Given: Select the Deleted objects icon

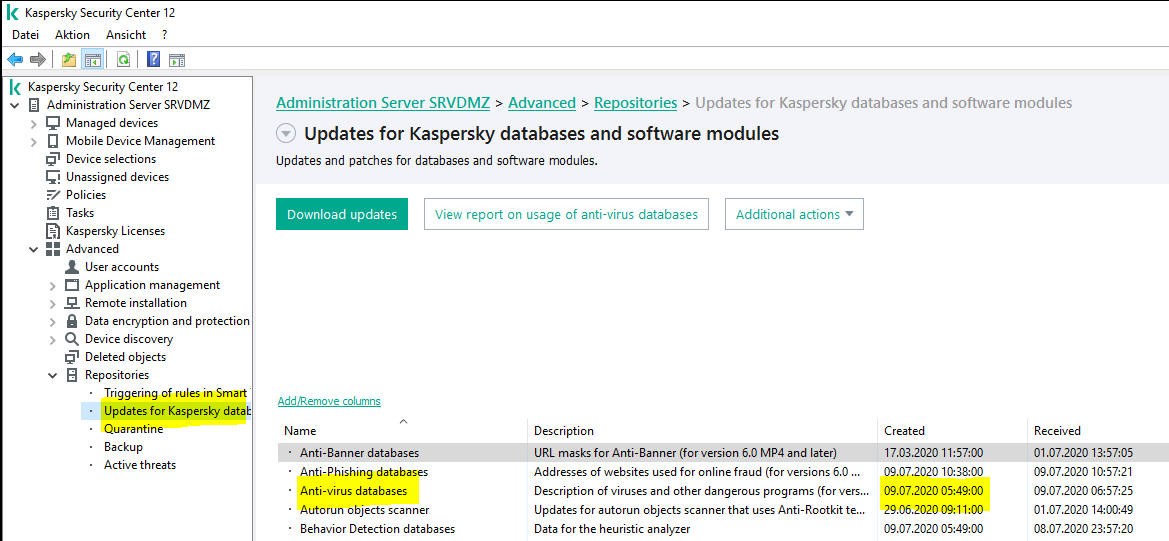Looking at the screenshot, I should [72, 357].
